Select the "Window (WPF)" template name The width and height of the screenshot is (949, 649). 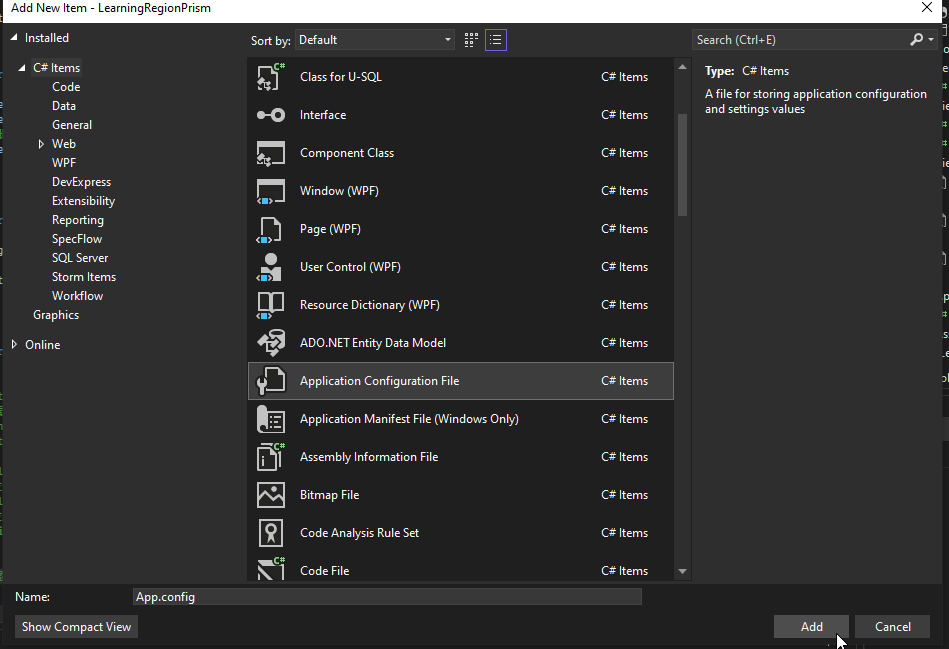(340, 191)
